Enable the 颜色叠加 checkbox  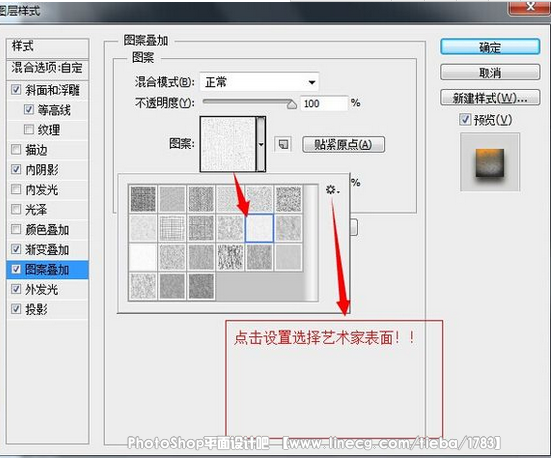pos(16,229)
